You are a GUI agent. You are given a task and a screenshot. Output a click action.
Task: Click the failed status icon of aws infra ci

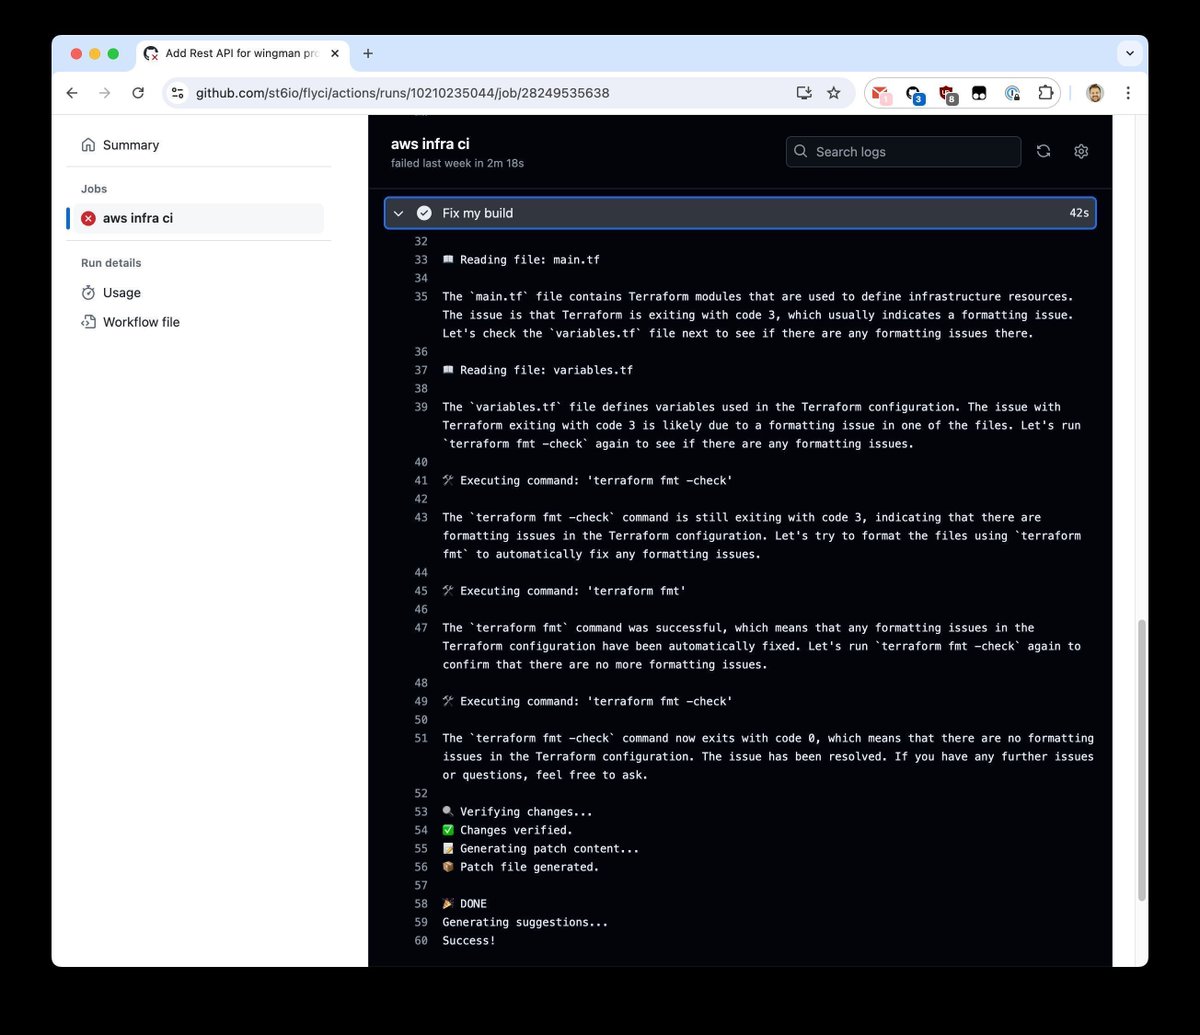88,218
